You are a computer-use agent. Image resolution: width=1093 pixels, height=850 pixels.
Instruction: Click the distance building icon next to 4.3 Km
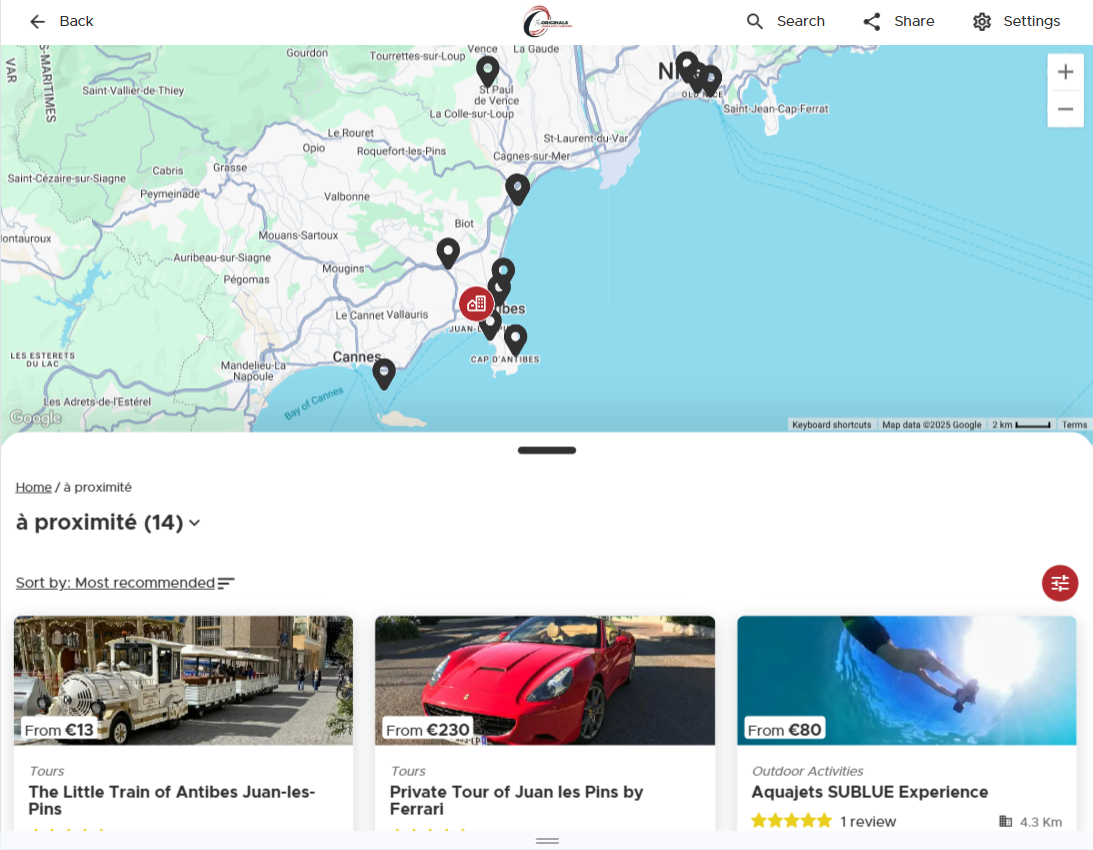point(1004,822)
